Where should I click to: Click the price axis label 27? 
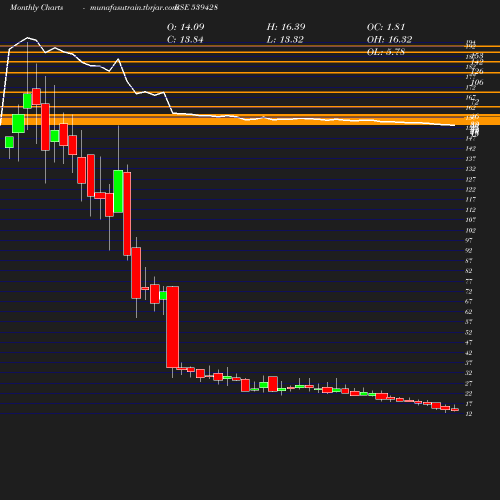coord(469,383)
